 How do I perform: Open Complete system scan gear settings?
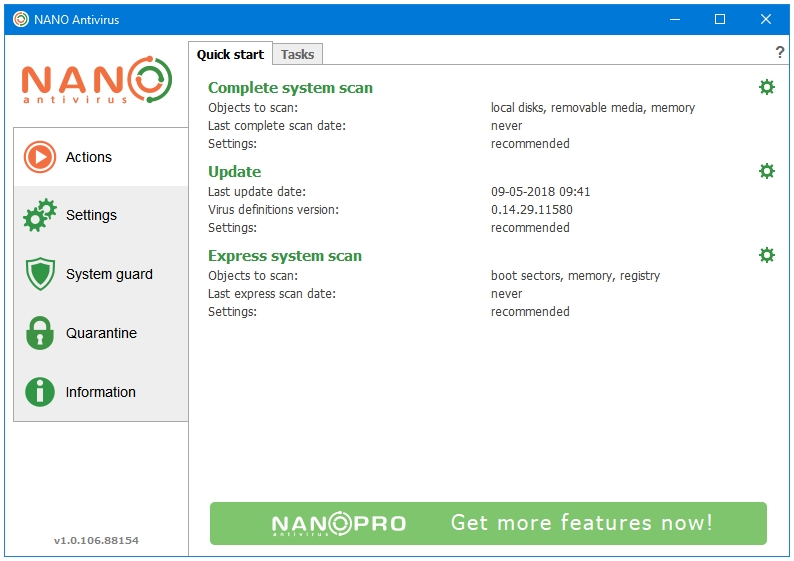(767, 87)
